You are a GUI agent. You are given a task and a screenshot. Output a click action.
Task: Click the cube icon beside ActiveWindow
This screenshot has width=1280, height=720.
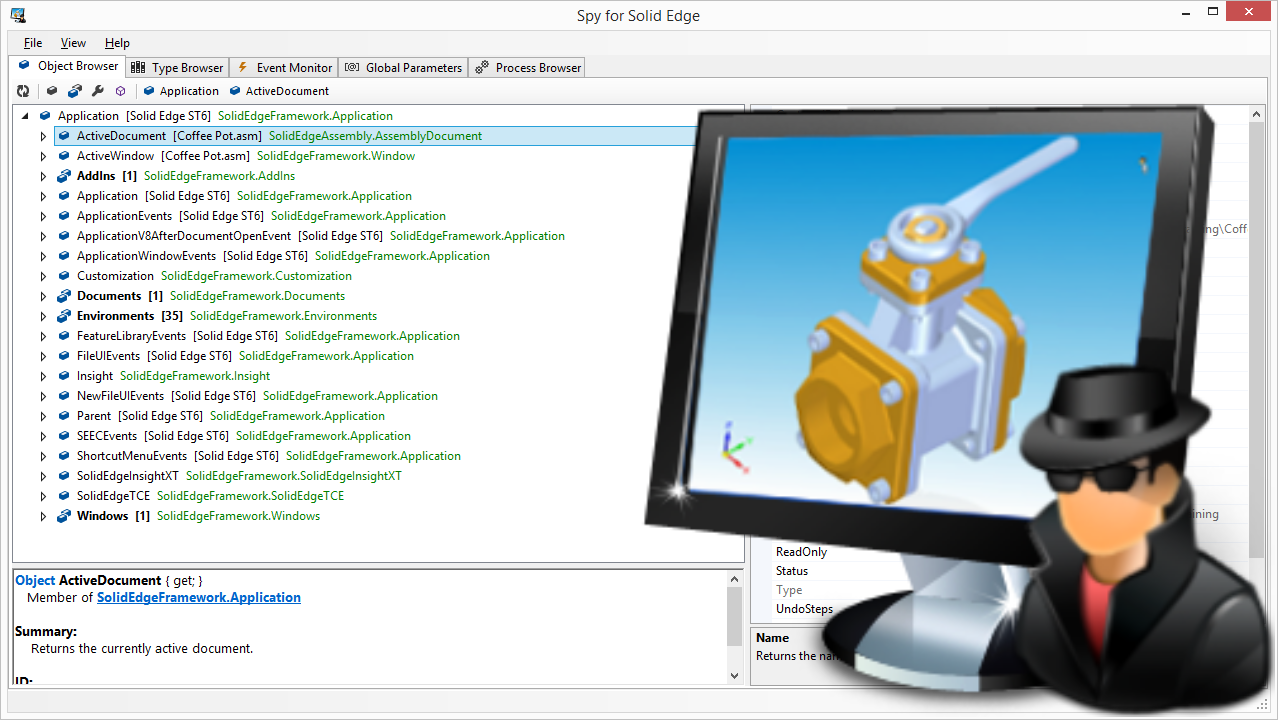64,156
